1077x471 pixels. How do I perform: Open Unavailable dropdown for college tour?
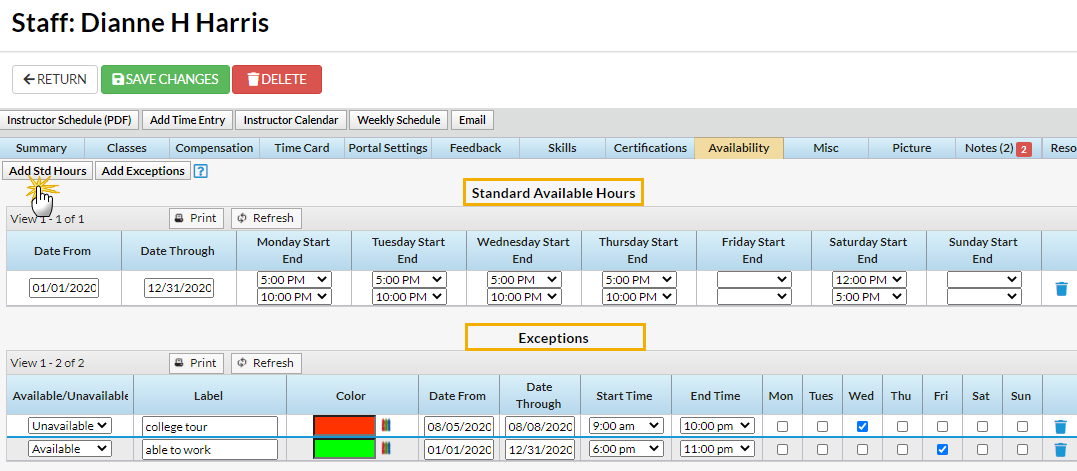(x=69, y=426)
